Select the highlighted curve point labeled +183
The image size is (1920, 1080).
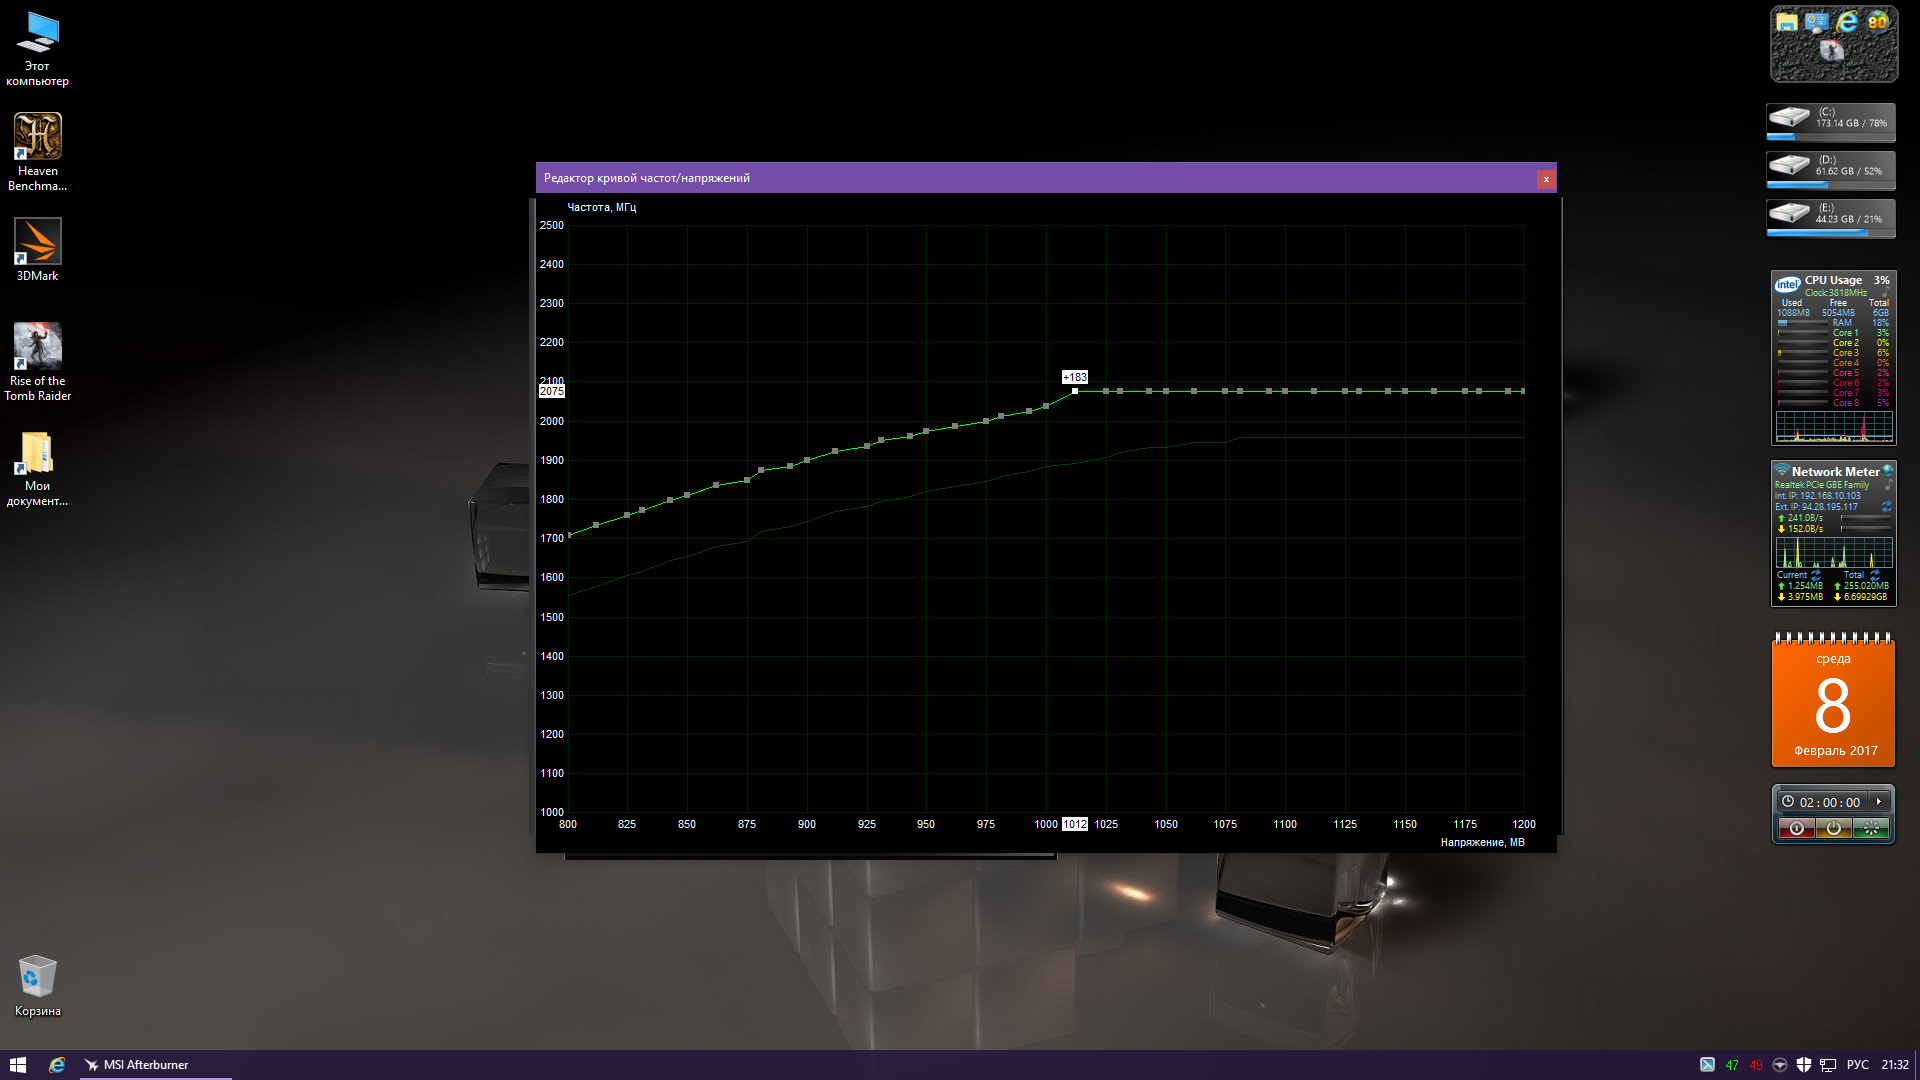click(x=1075, y=391)
